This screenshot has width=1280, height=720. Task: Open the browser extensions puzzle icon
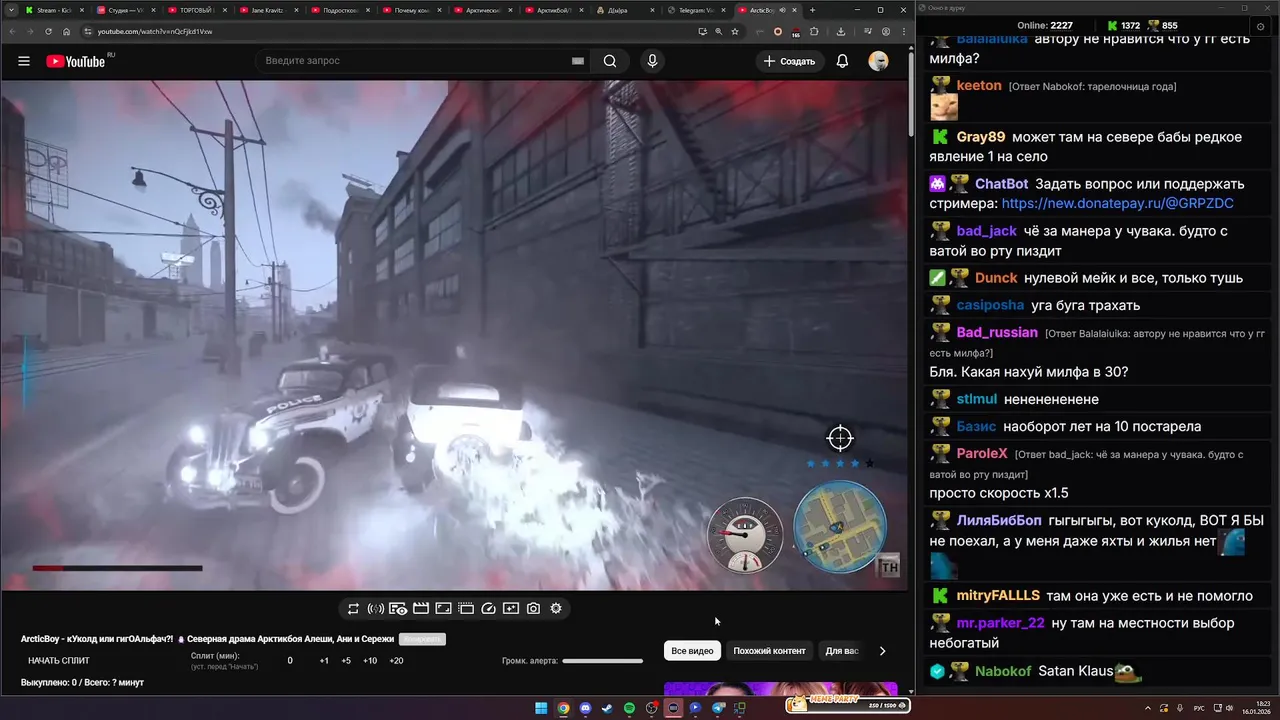coord(814,31)
